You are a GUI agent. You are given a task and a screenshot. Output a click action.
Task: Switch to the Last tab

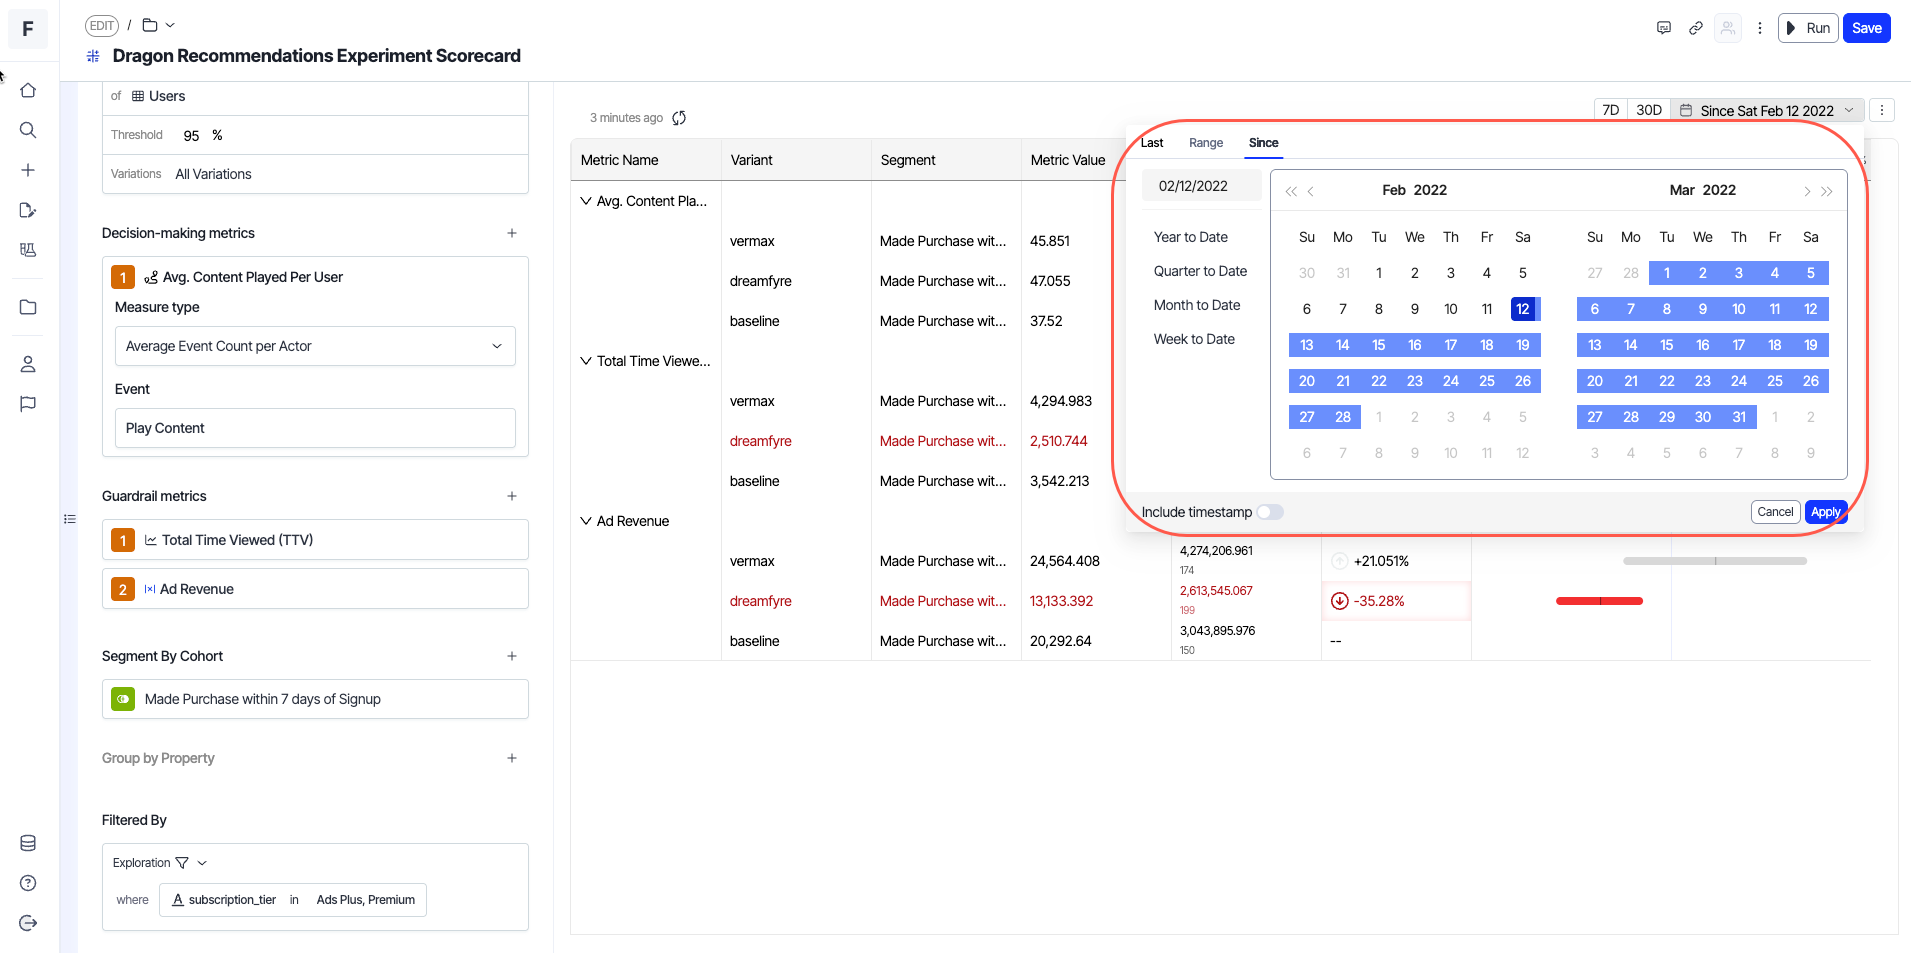[1152, 143]
